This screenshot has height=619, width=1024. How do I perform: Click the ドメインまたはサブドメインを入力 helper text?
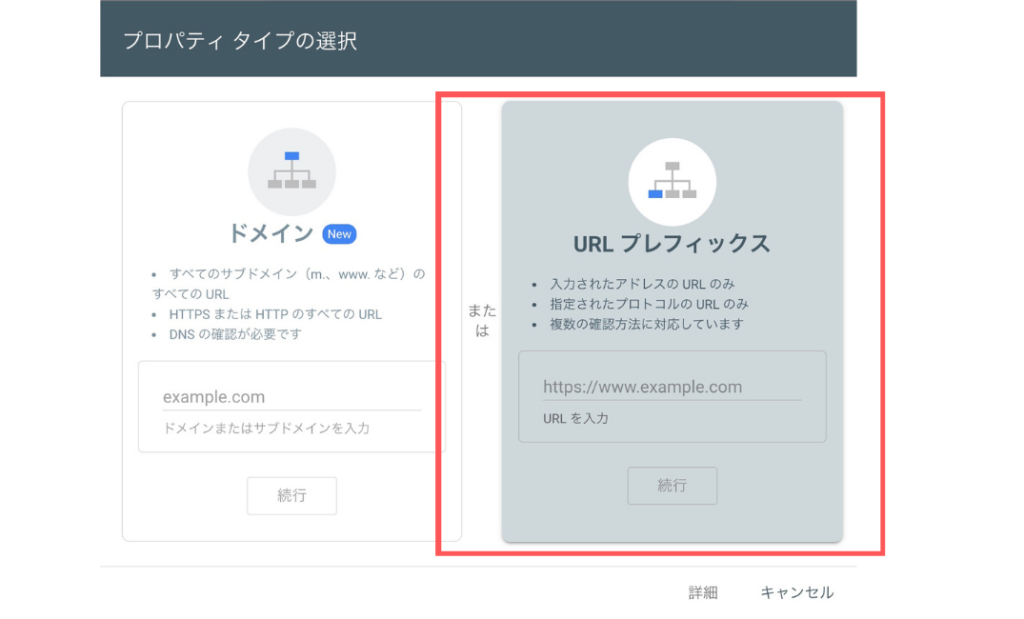tap(266, 428)
